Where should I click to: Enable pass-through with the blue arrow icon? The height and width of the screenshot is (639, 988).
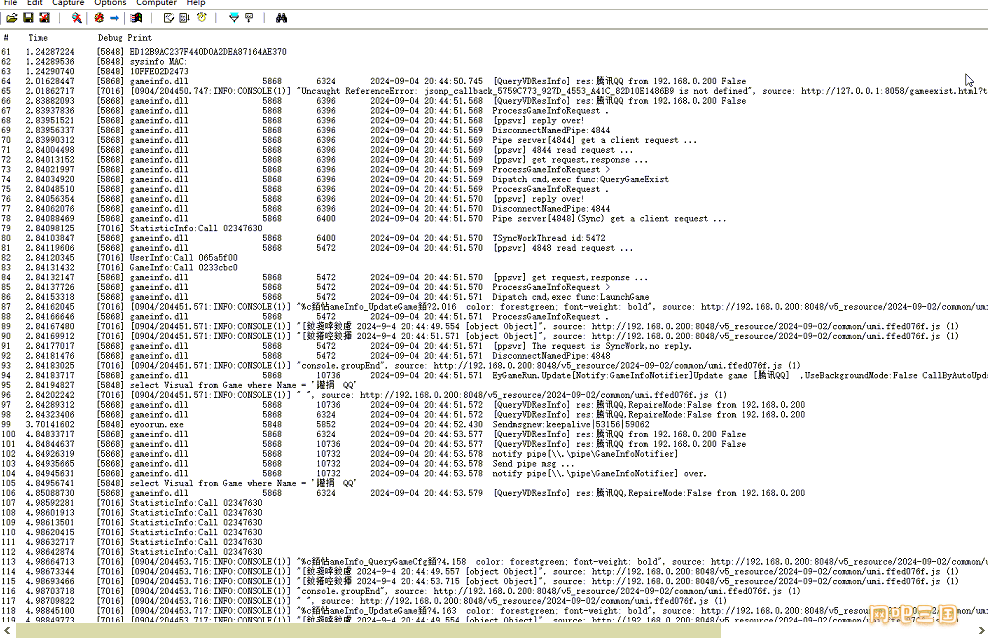point(114,18)
